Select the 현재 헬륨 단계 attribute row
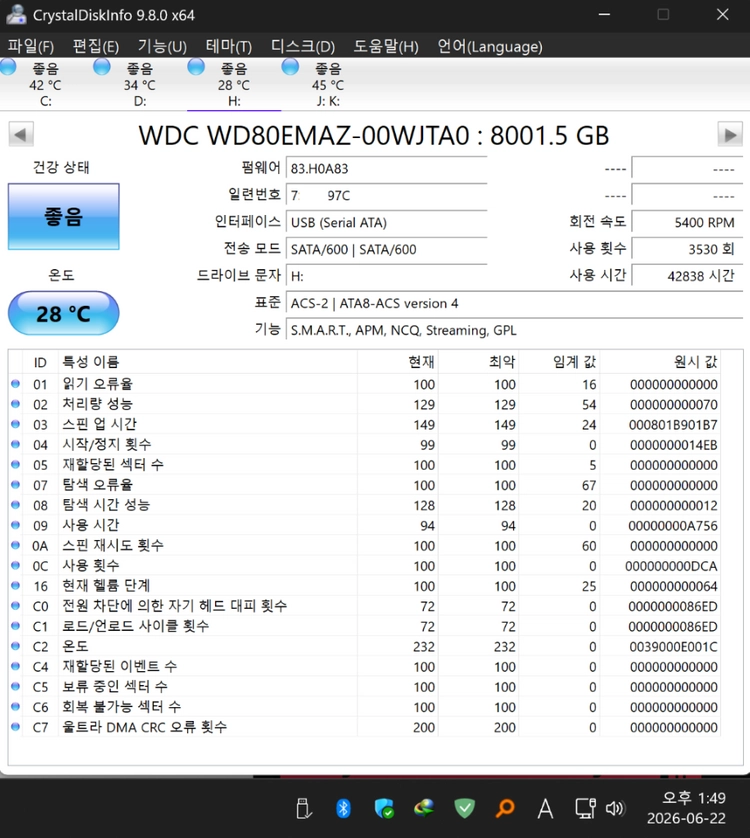 tap(365, 586)
